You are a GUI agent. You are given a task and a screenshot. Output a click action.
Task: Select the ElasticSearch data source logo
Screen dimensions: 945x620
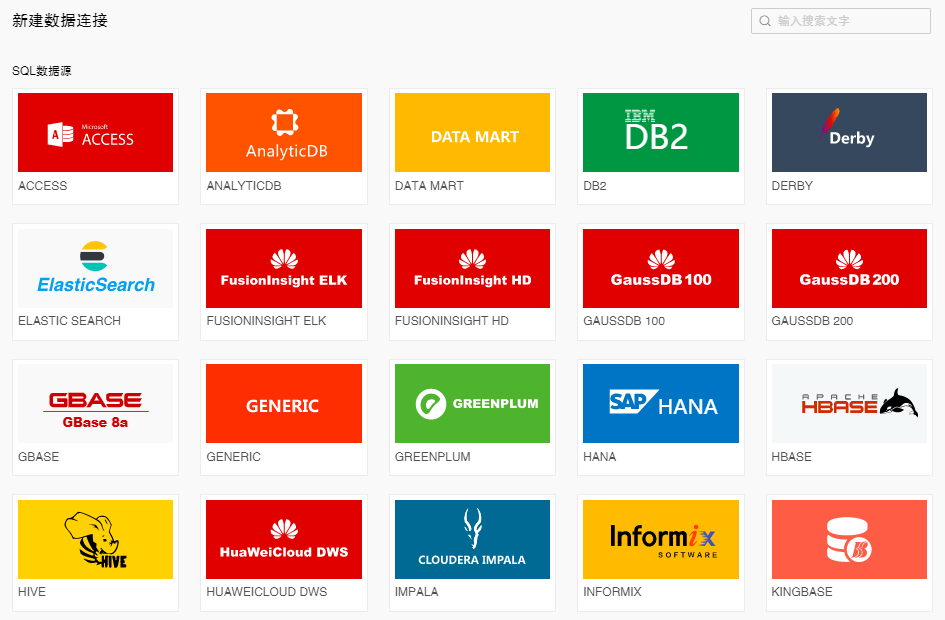pyautogui.click(x=95, y=268)
